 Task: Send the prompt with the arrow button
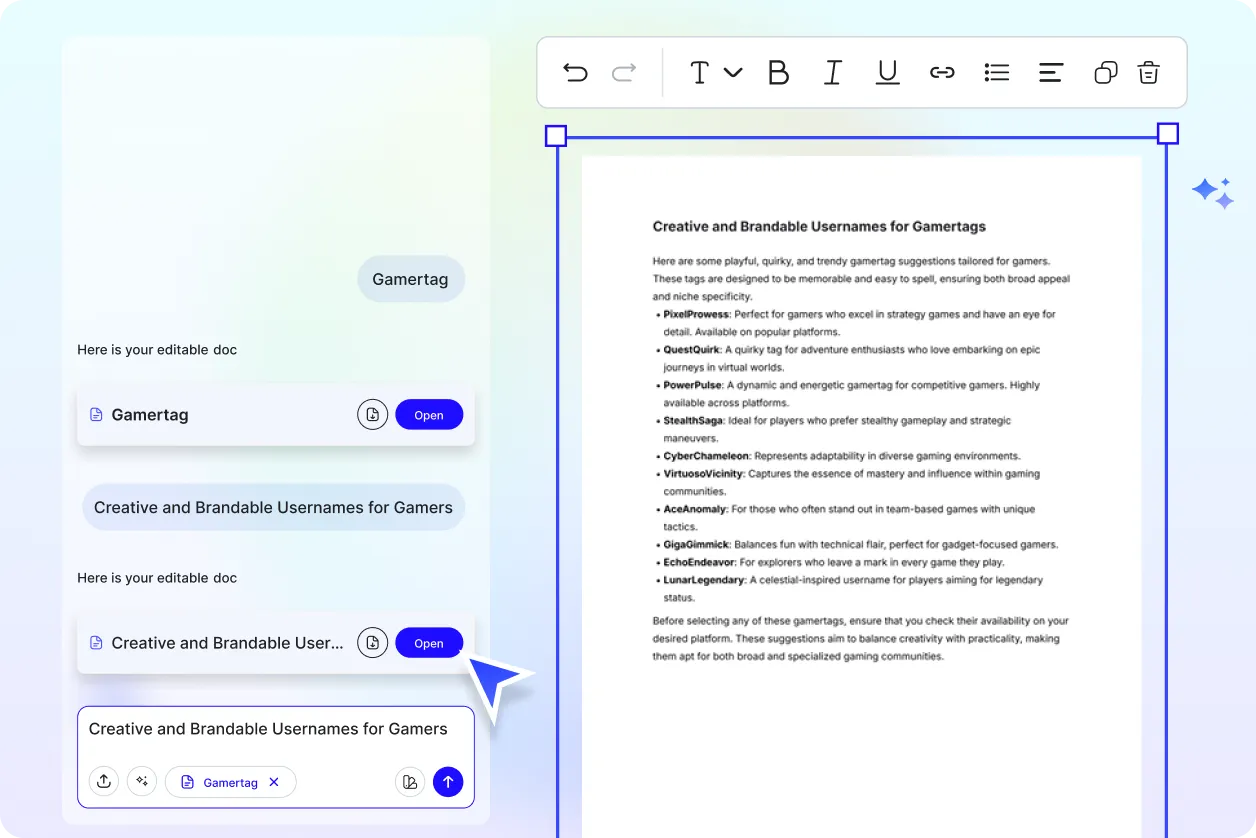point(448,782)
